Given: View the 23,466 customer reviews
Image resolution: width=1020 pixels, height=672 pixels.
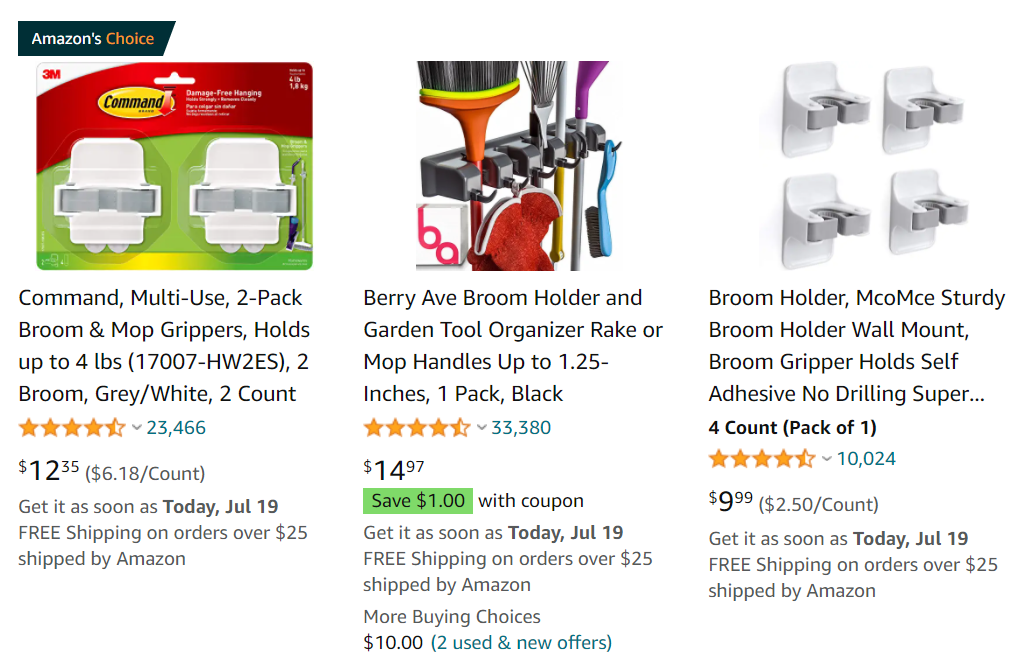Looking at the screenshot, I should tap(176, 428).
